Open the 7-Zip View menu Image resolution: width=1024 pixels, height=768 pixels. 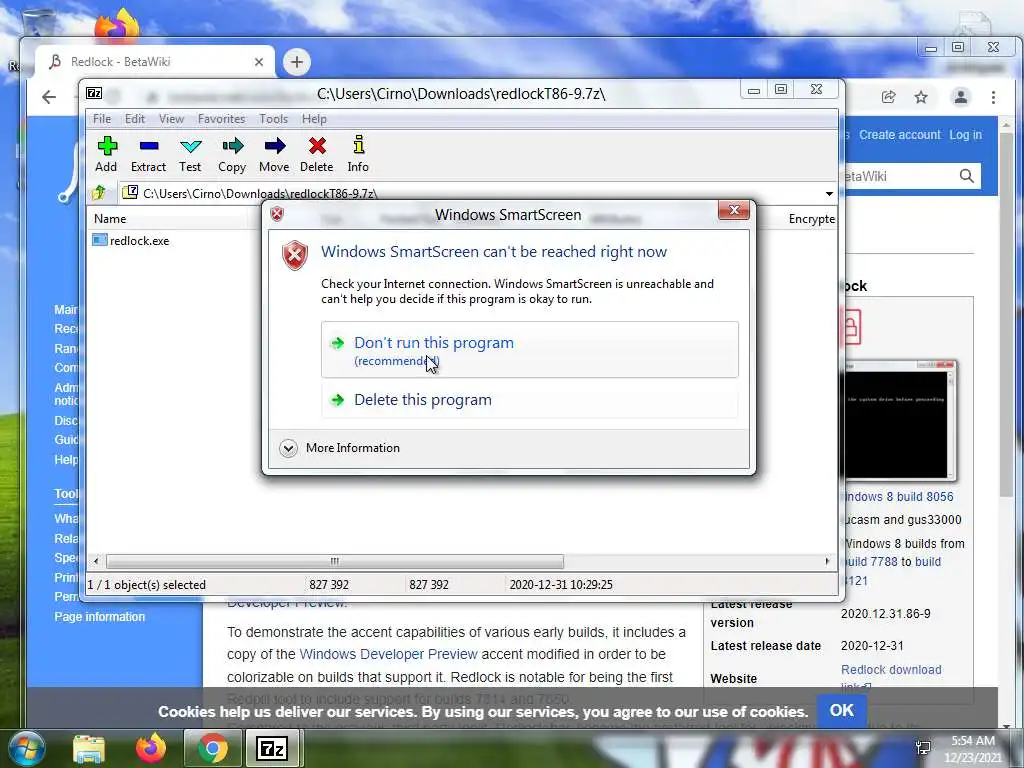coord(171,119)
